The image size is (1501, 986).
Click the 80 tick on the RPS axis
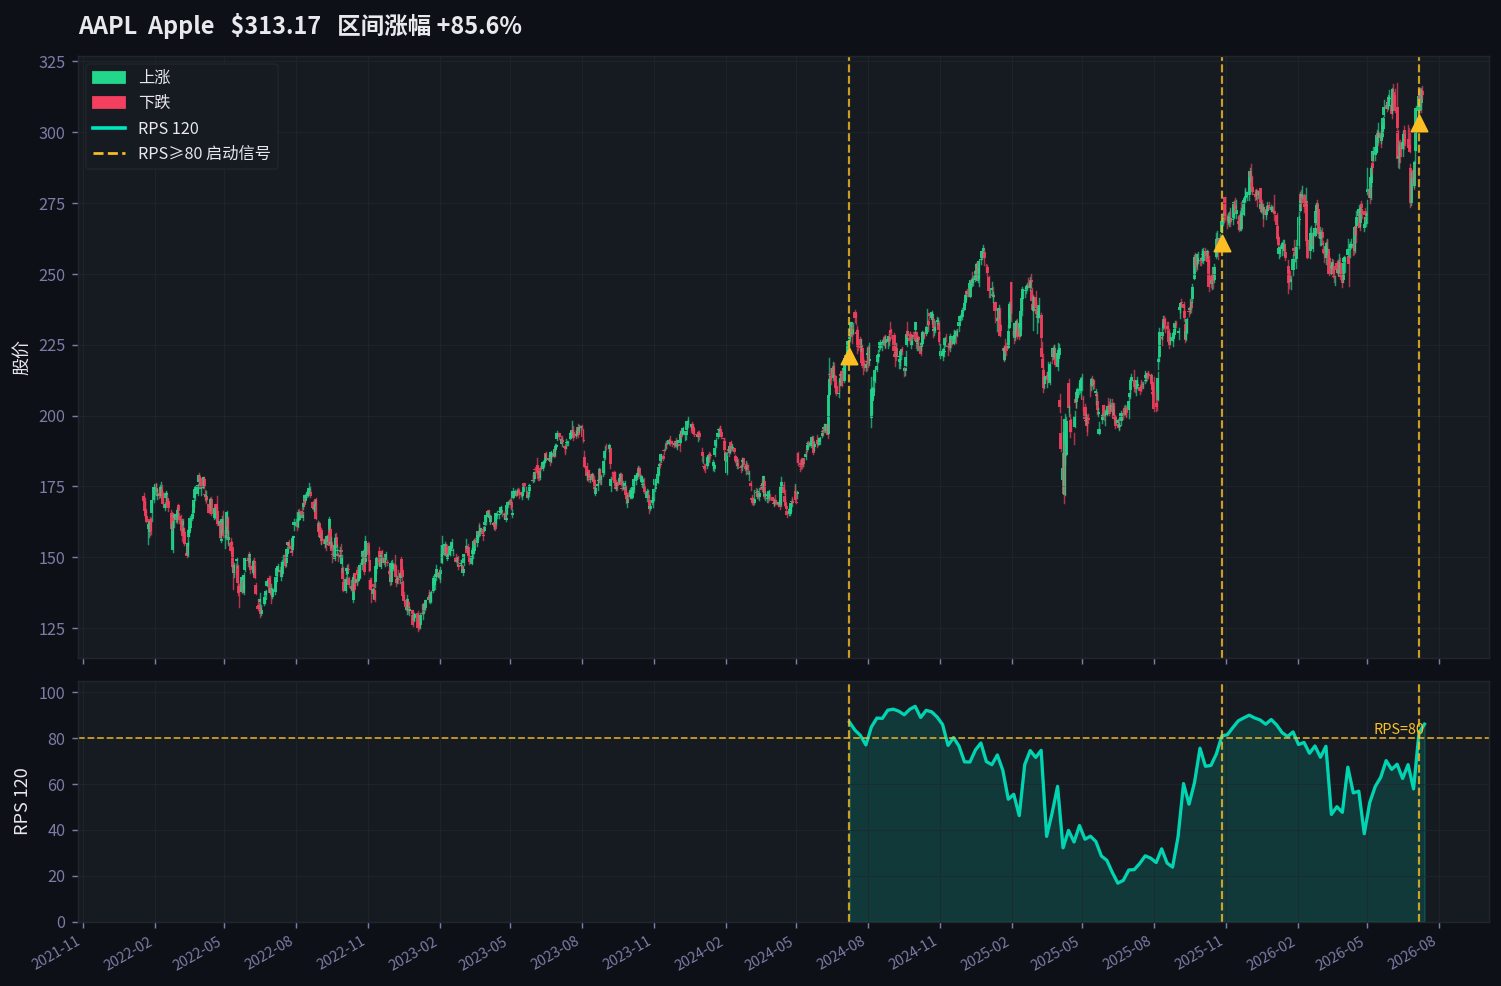pos(56,739)
